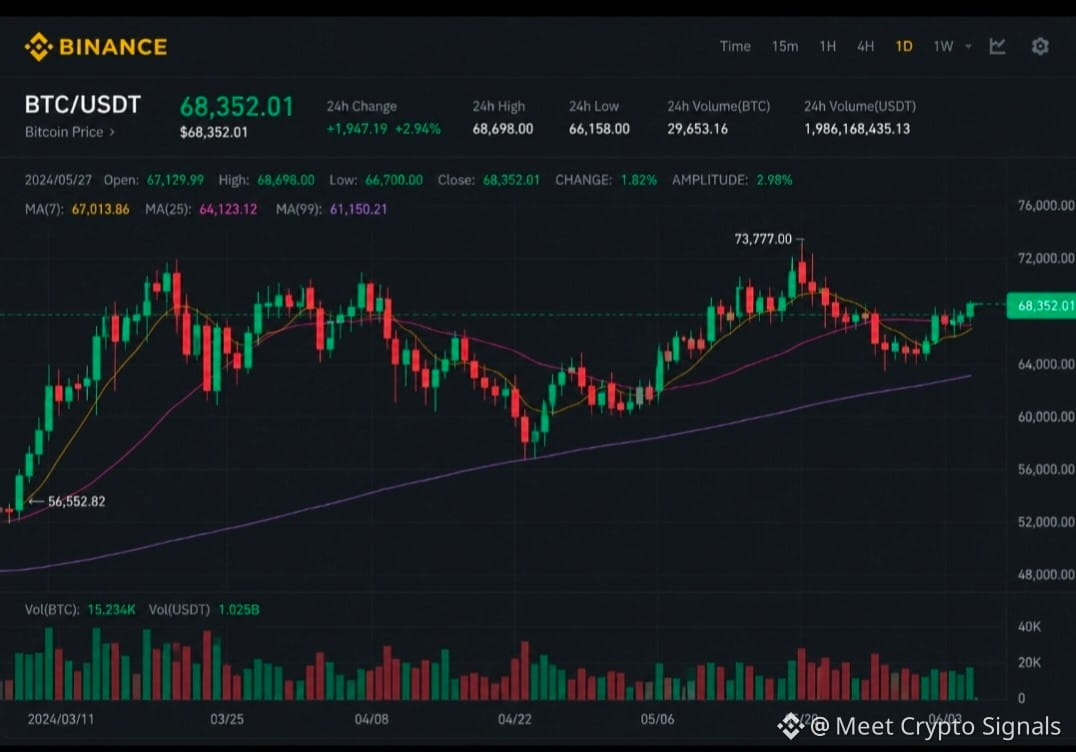Image resolution: width=1076 pixels, height=752 pixels.
Task: Click the Vol(BTC) value 15.234K
Action: point(111,609)
